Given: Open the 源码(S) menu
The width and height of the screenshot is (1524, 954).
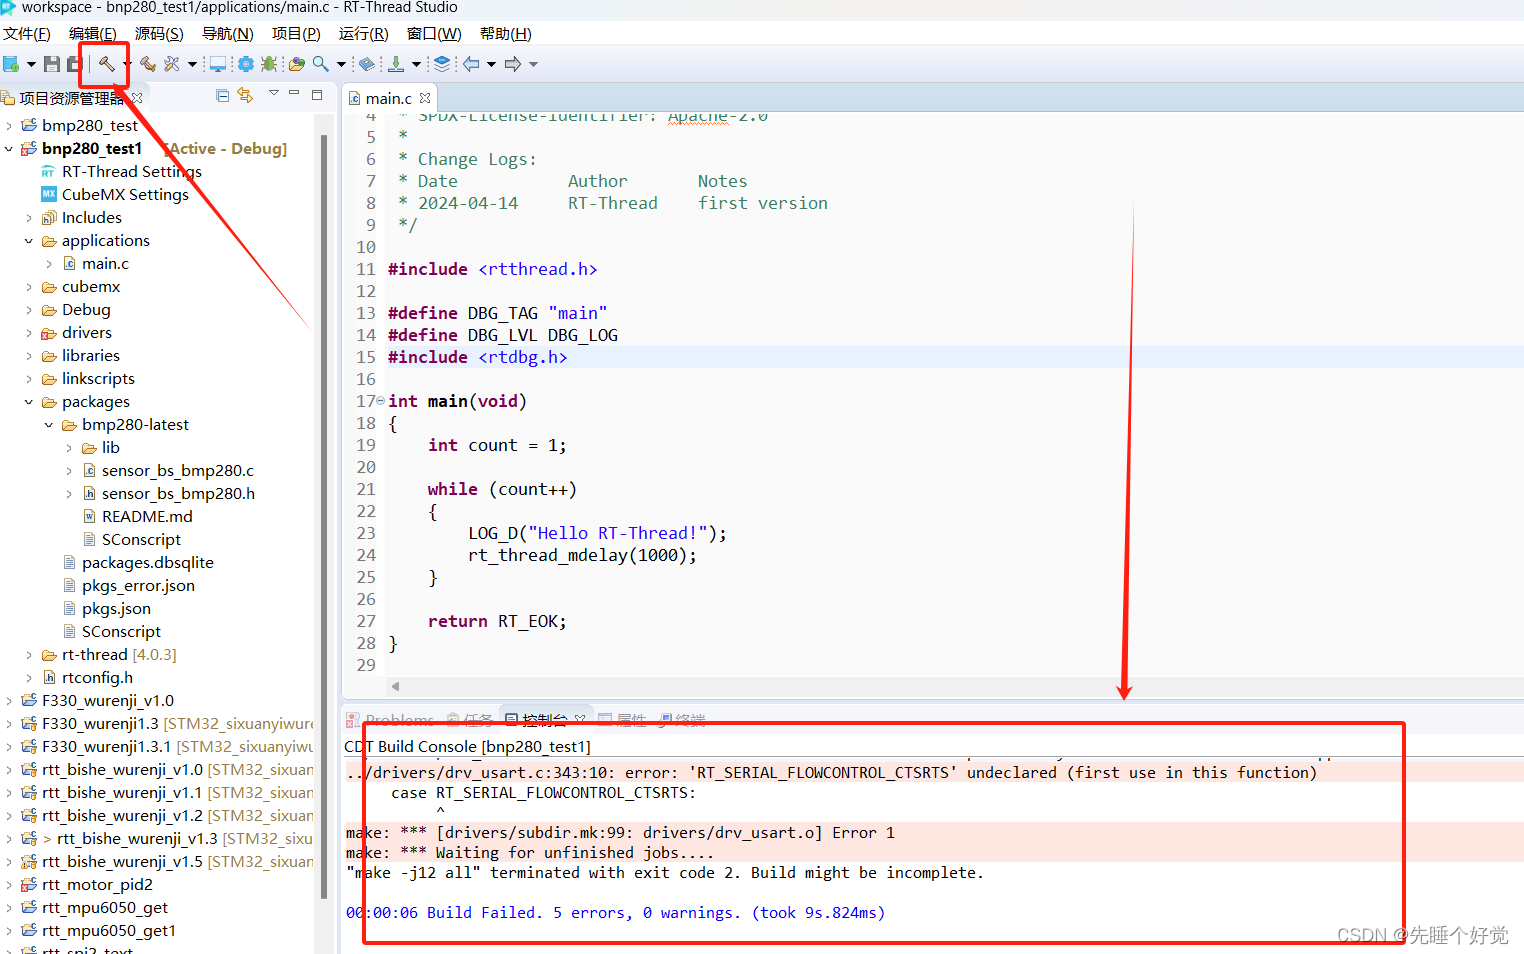Looking at the screenshot, I should coord(159,34).
